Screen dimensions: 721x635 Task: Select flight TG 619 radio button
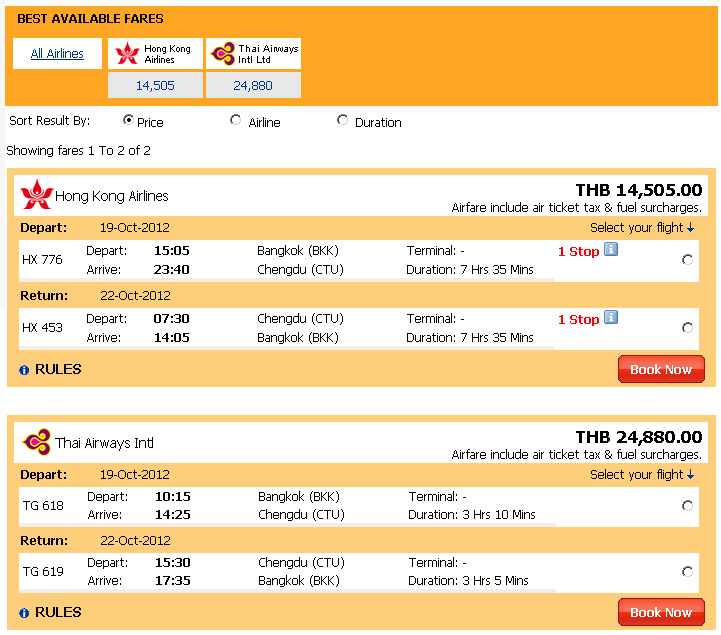click(x=687, y=572)
